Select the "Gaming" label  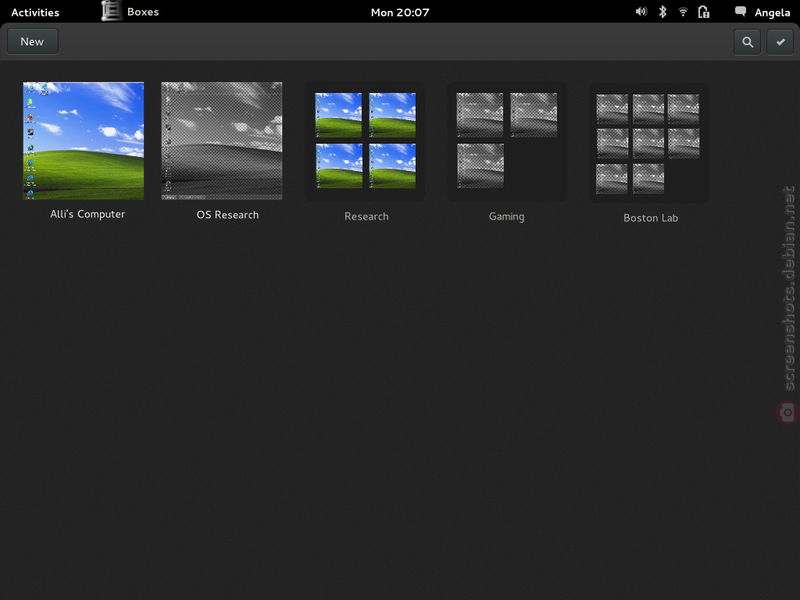(506, 217)
